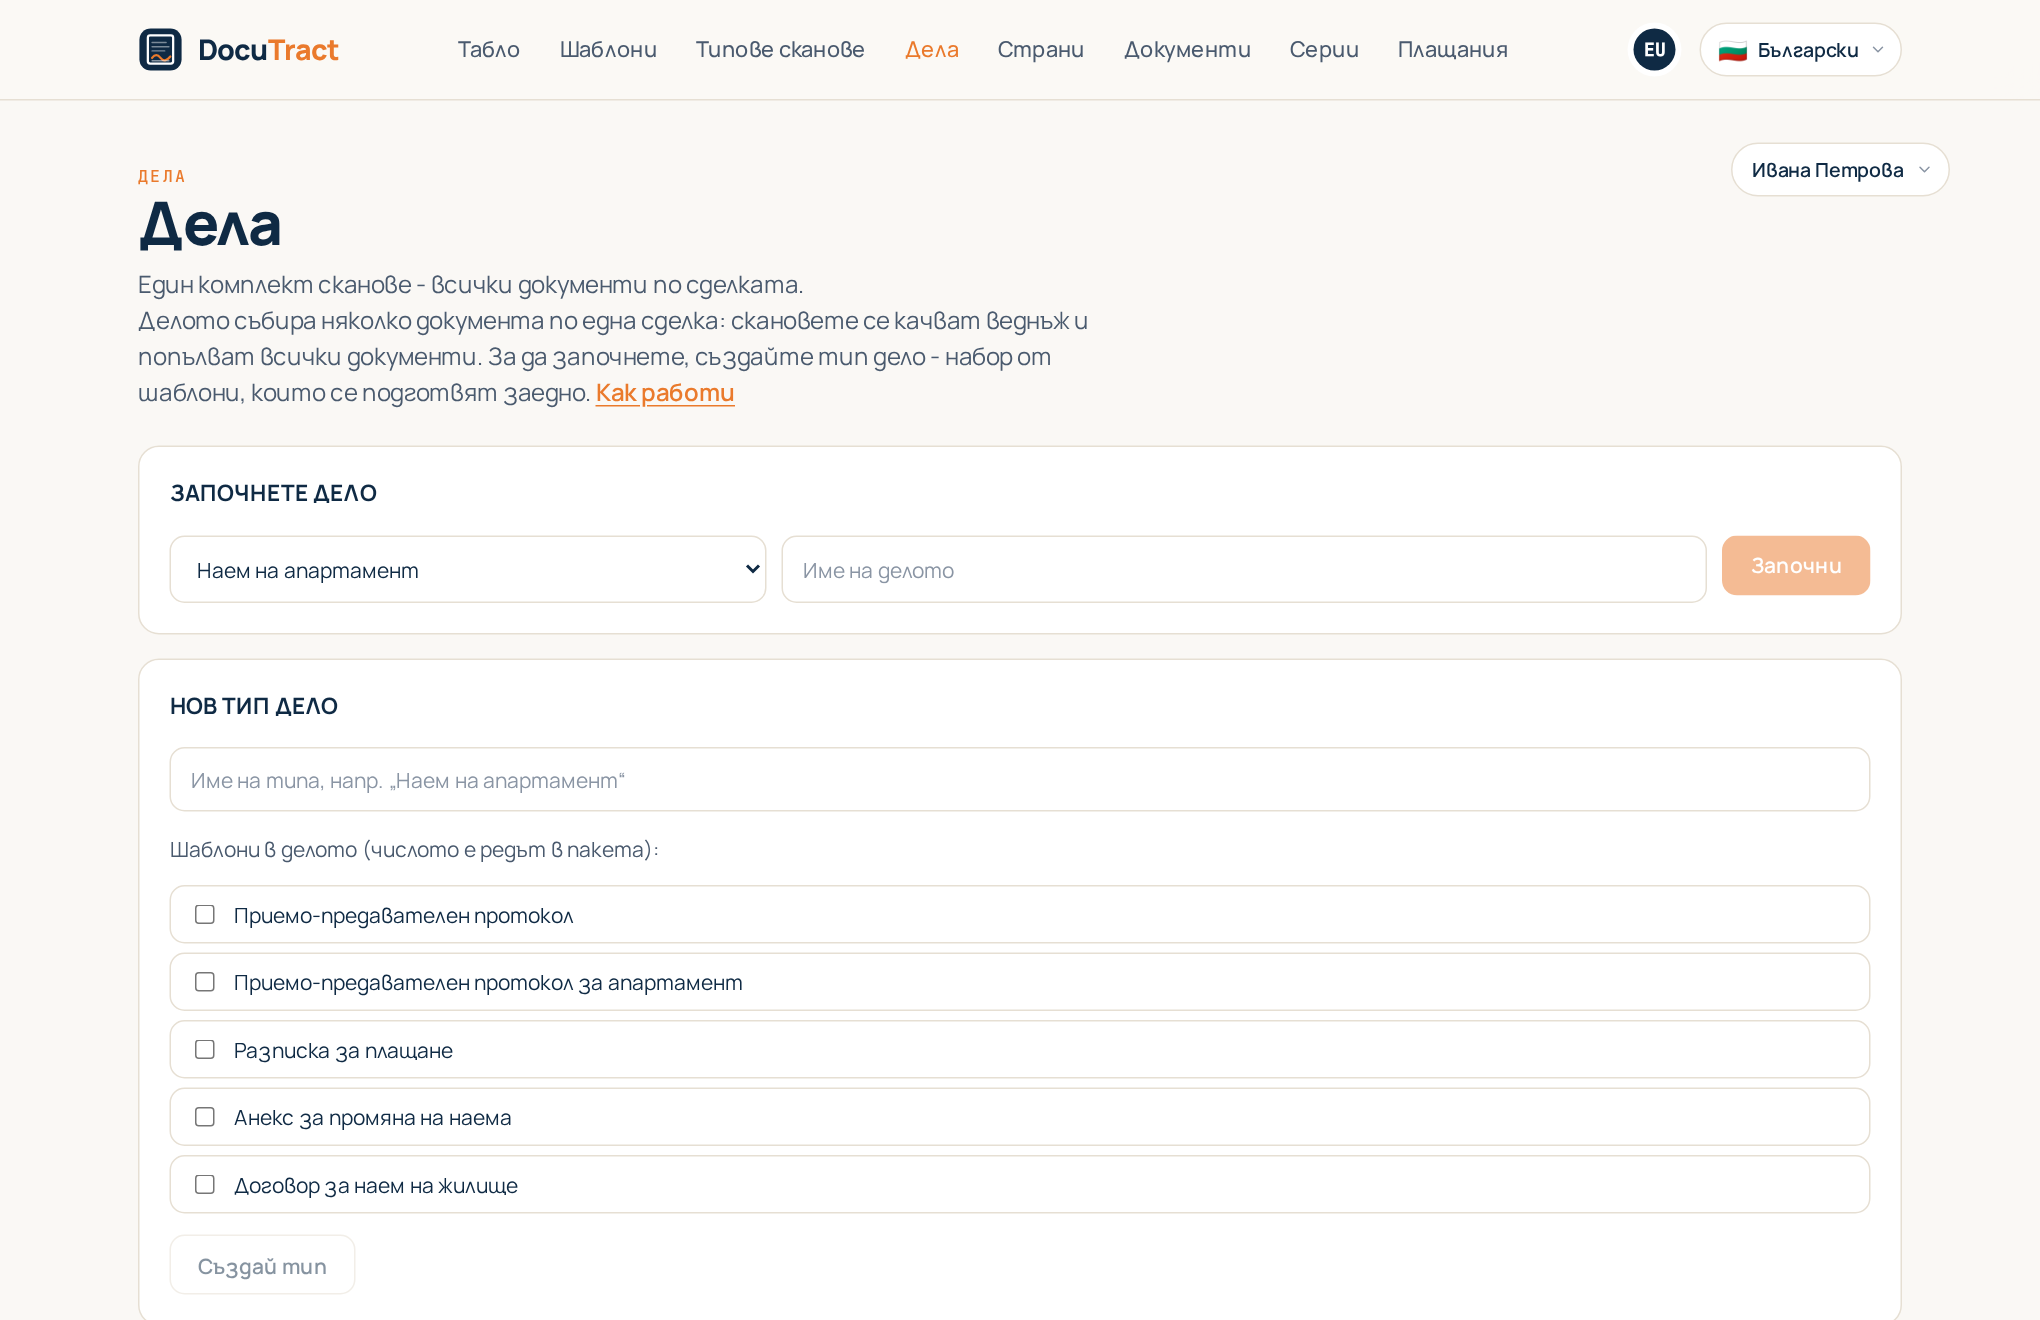The width and height of the screenshot is (2040, 1320).
Task: Click the Започни button
Action: point(1795,565)
